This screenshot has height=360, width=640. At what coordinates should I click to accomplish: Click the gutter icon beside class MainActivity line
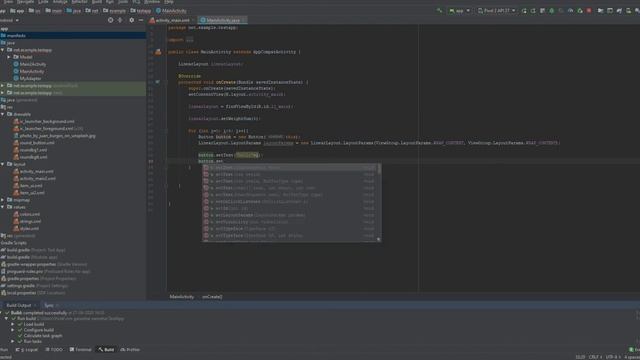(158, 52)
